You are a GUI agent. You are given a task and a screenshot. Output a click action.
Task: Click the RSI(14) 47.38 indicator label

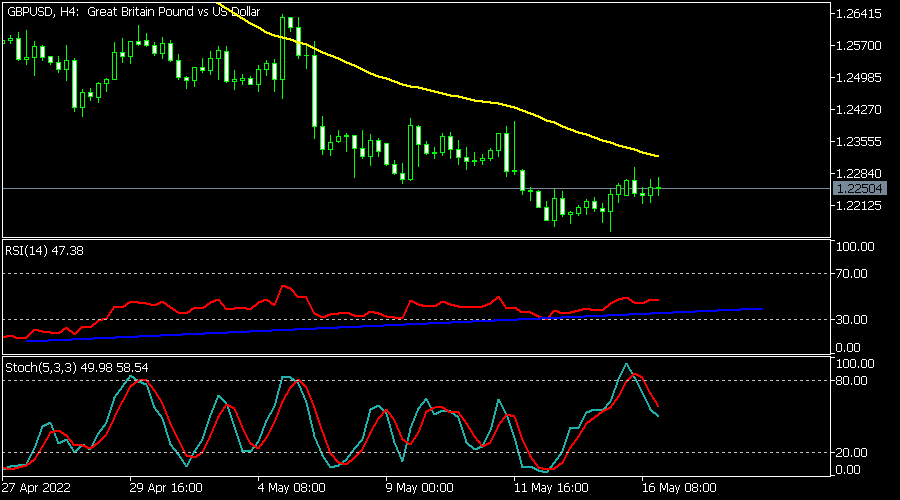click(x=44, y=251)
